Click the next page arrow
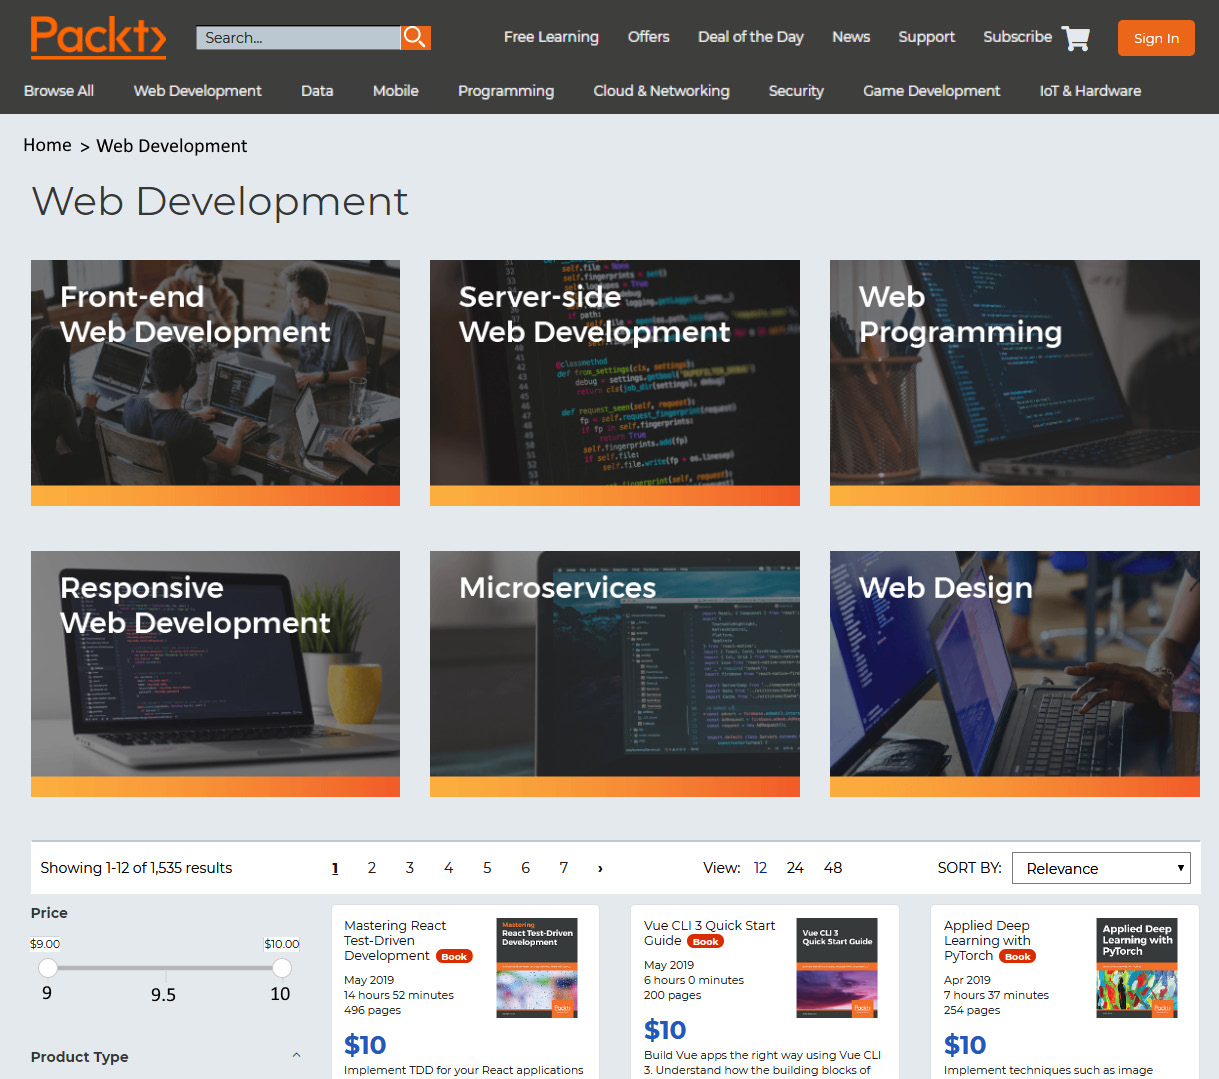This screenshot has width=1219, height=1079. [x=600, y=869]
